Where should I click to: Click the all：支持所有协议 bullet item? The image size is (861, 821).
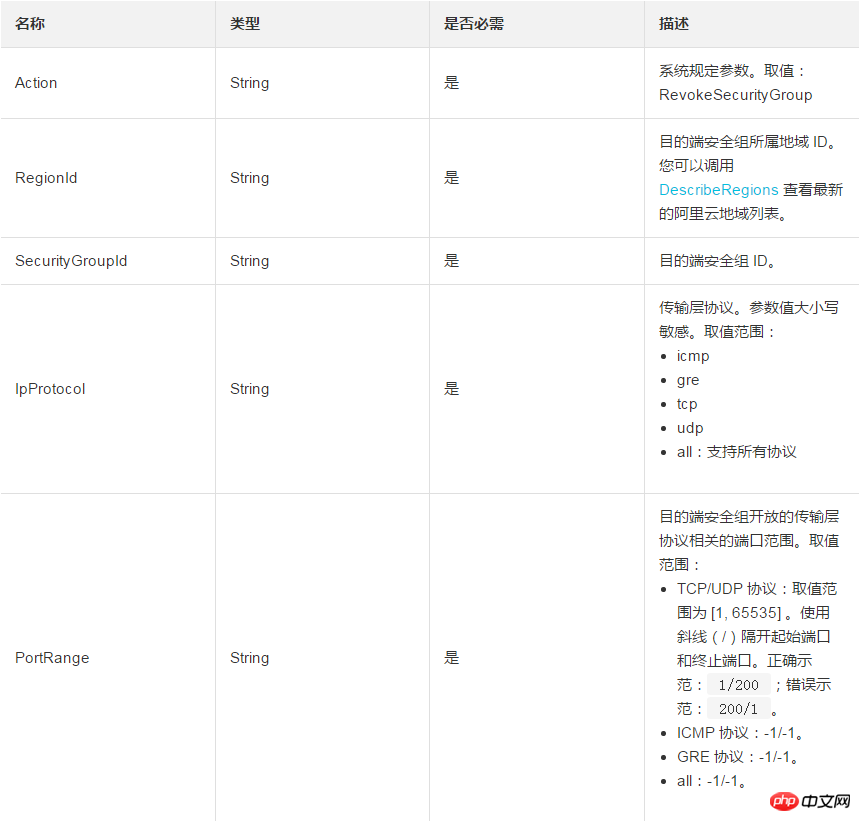(736, 452)
